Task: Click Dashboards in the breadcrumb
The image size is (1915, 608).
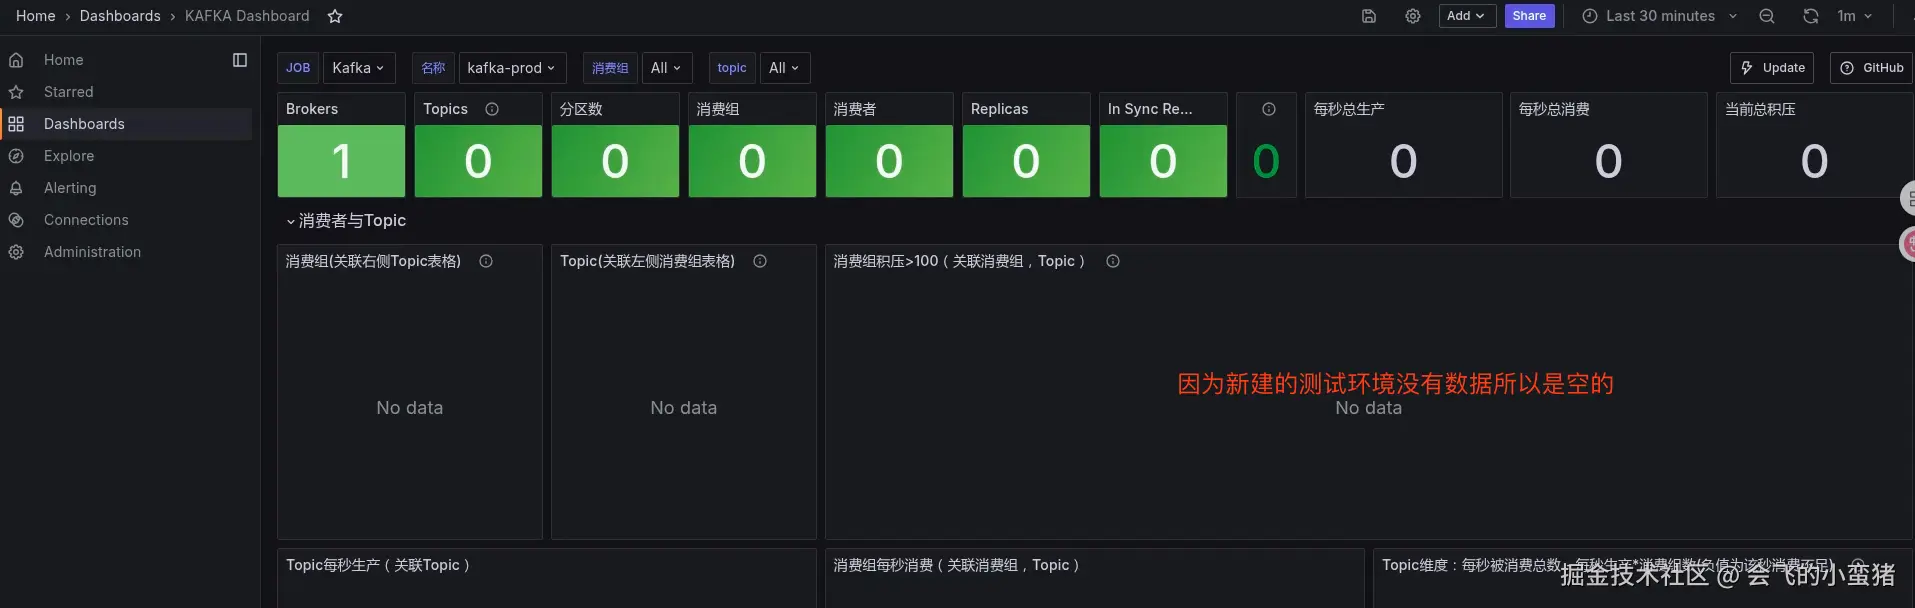Action: click(x=120, y=16)
